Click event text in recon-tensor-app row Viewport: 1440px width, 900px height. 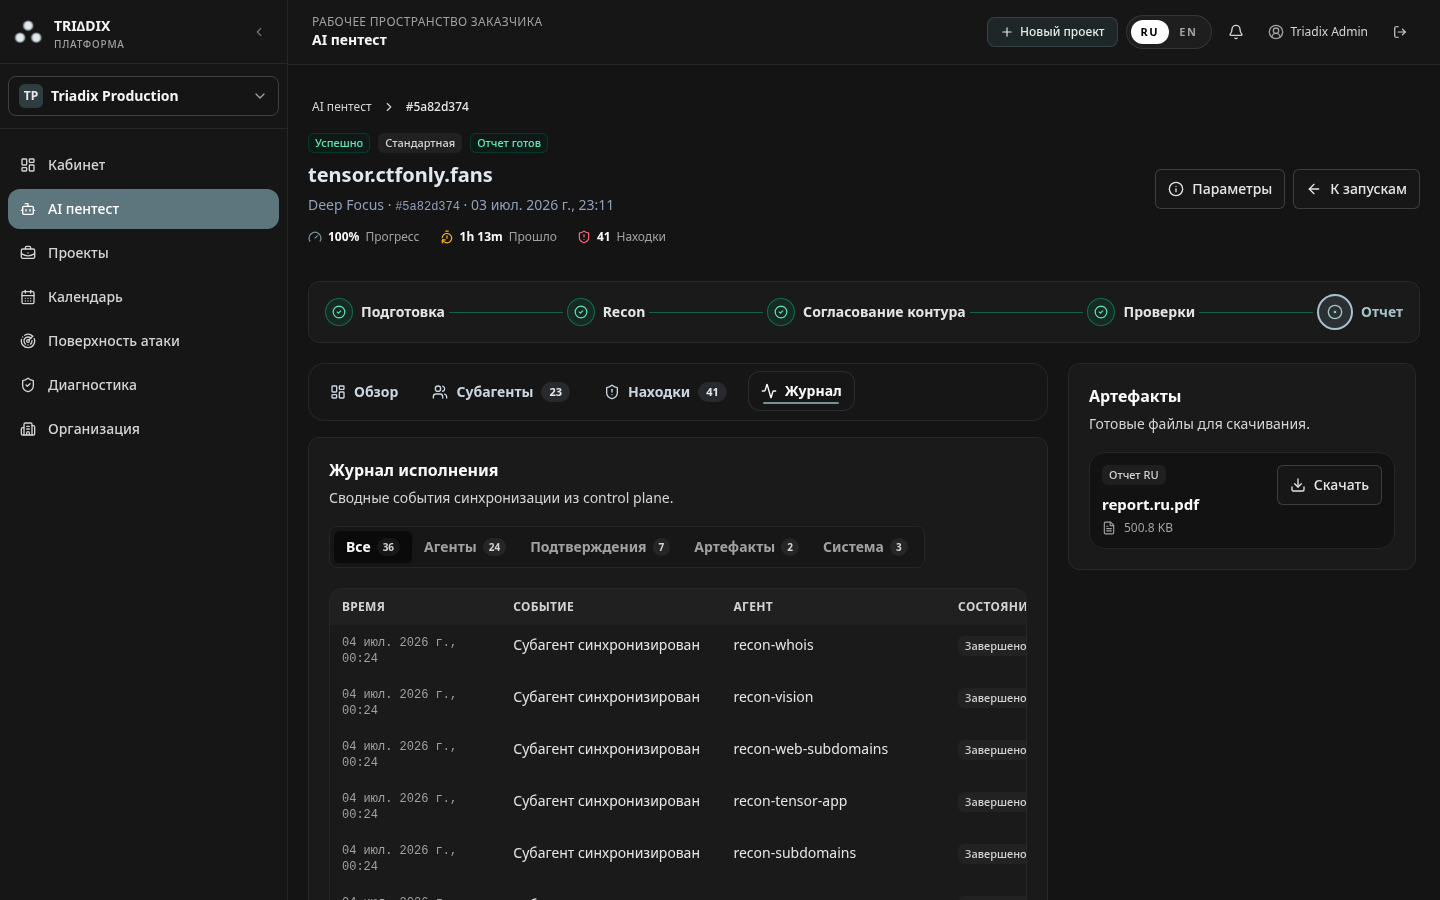(606, 801)
